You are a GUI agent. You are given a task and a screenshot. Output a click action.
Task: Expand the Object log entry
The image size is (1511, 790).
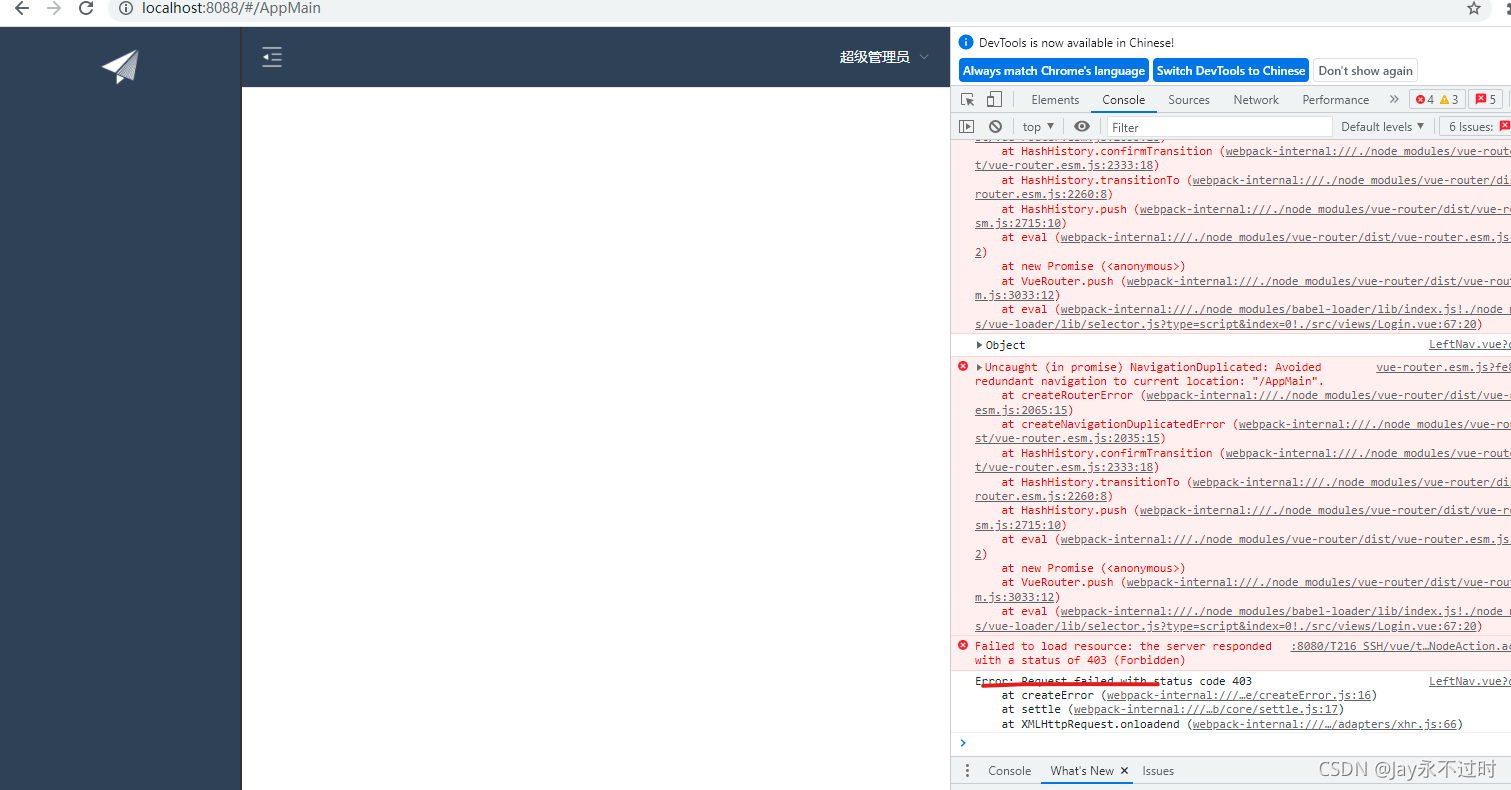click(x=980, y=345)
